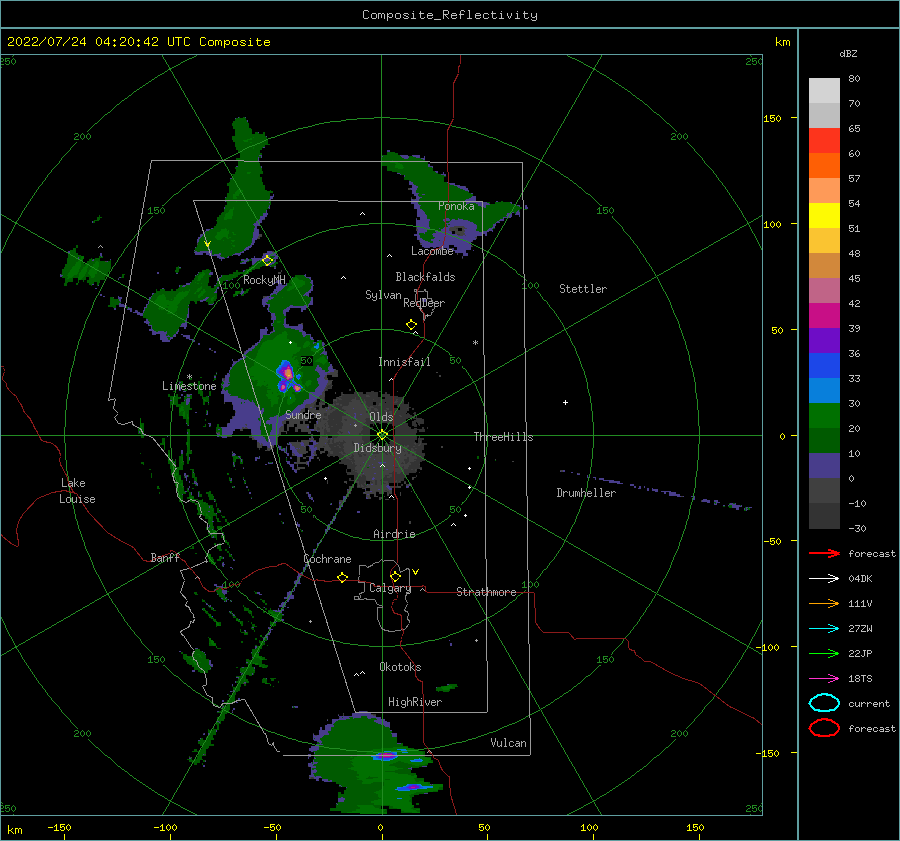
Task: Click yellow V marker right of Calgary diamond
Action: pos(416,572)
